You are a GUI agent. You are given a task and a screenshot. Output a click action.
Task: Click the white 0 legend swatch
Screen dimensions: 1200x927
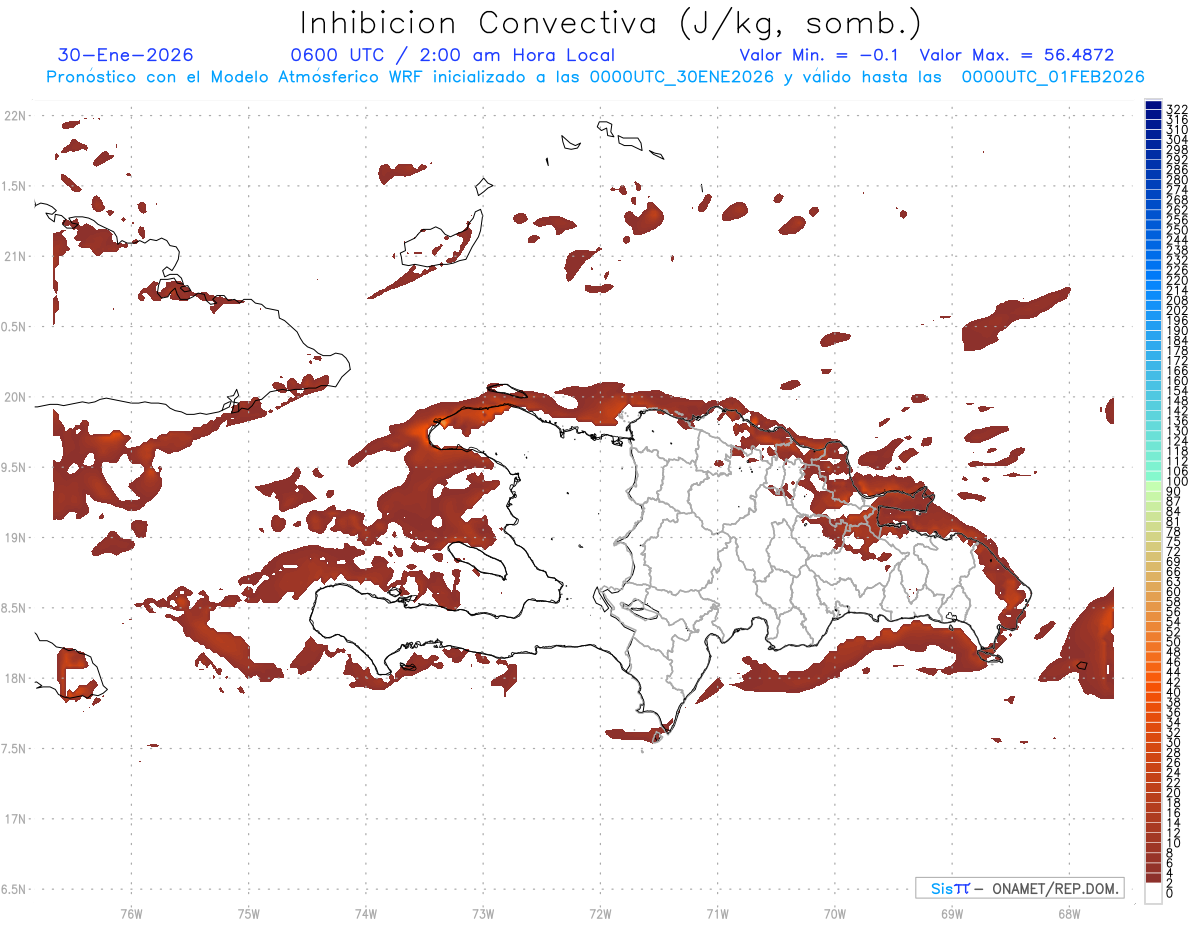(1153, 892)
